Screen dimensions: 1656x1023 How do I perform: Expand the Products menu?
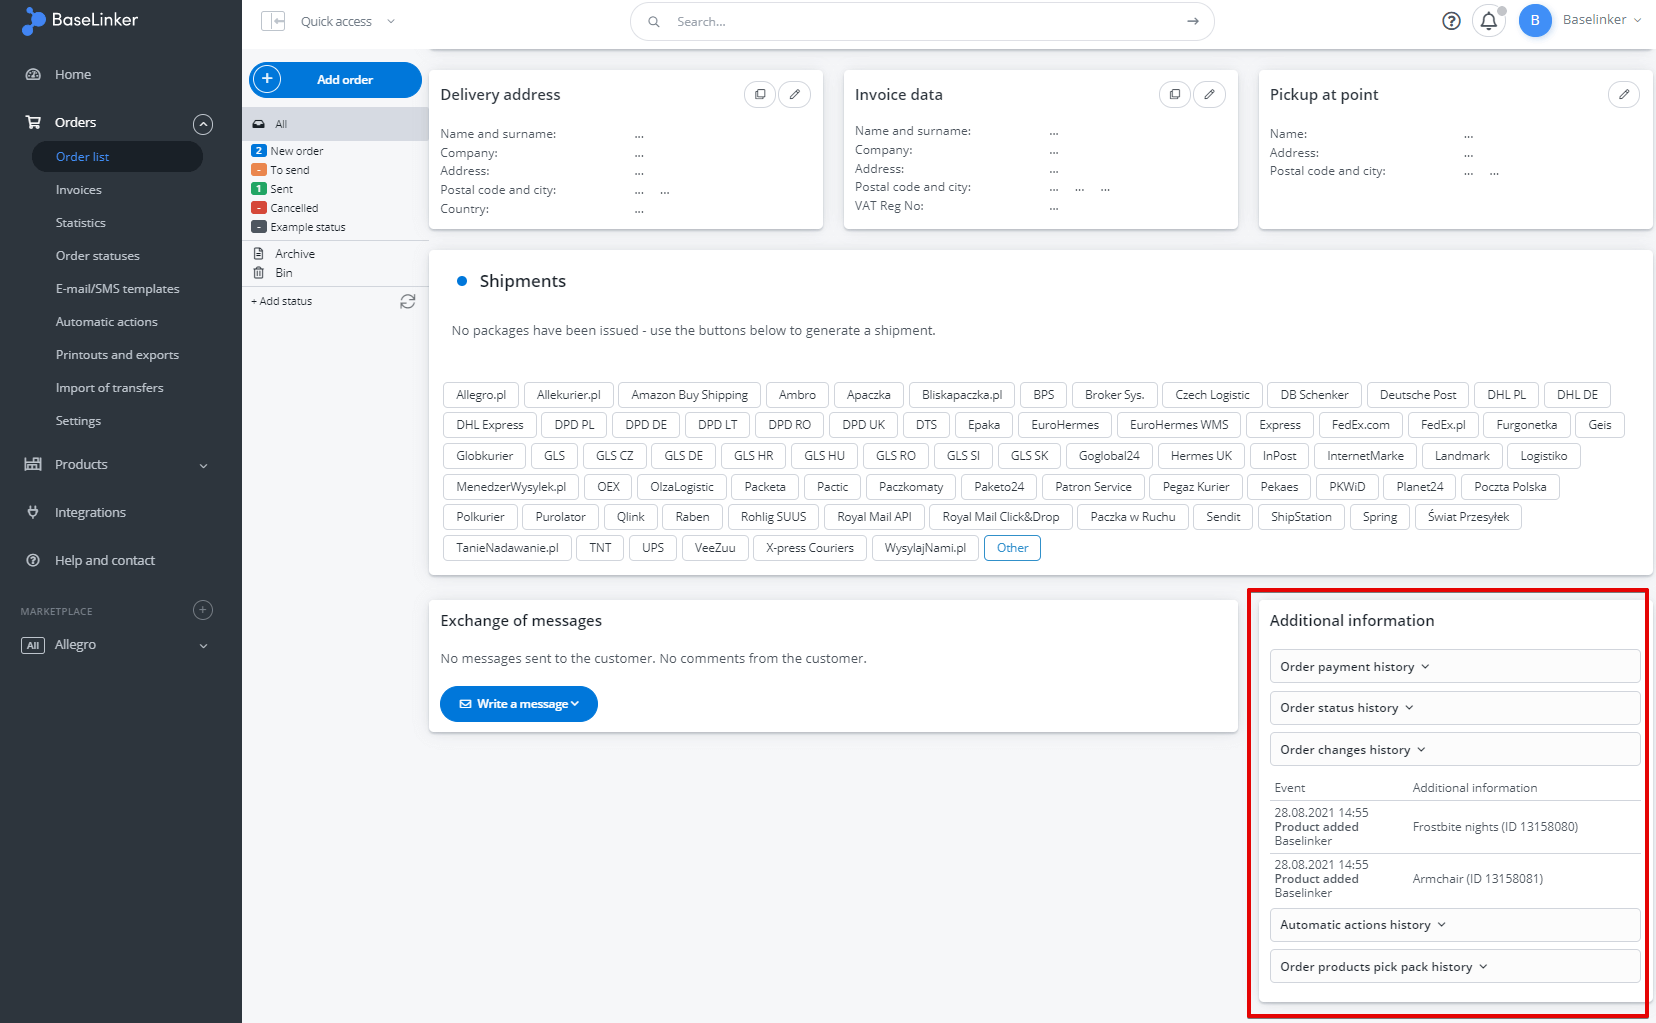[x=117, y=464]
